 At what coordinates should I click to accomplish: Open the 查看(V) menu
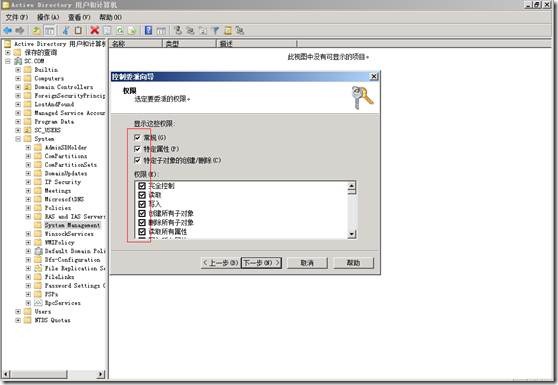pyautogui.click(x=79, y=17)
